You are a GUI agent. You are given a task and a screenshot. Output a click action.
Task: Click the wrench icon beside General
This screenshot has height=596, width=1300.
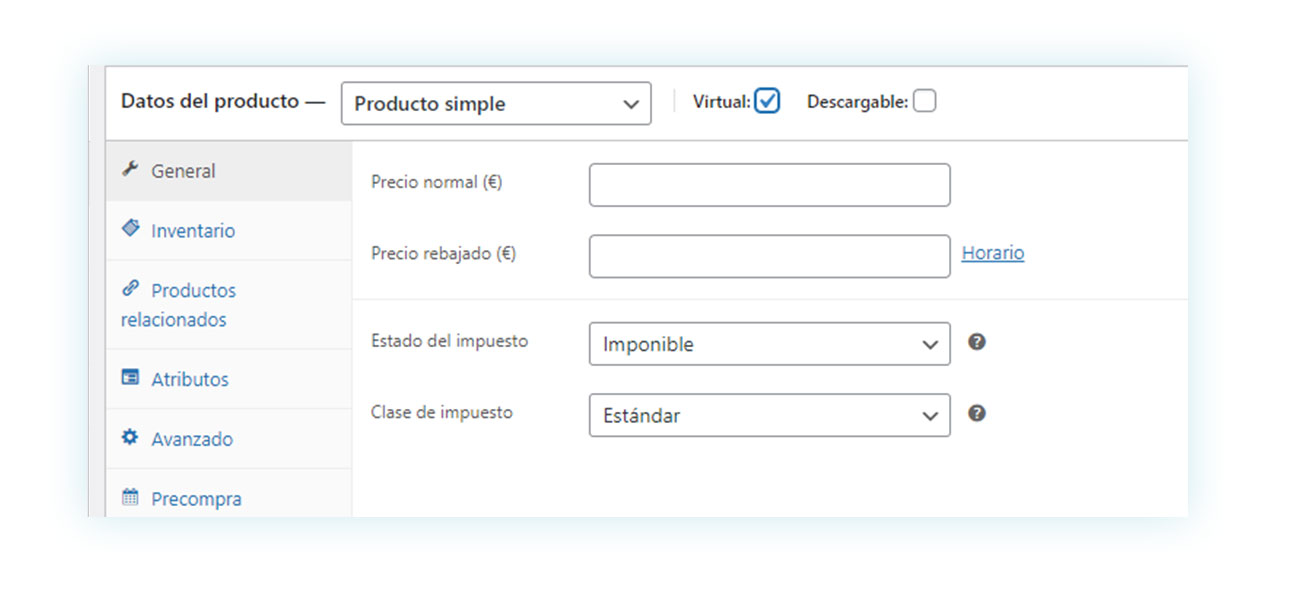[129, 169]
